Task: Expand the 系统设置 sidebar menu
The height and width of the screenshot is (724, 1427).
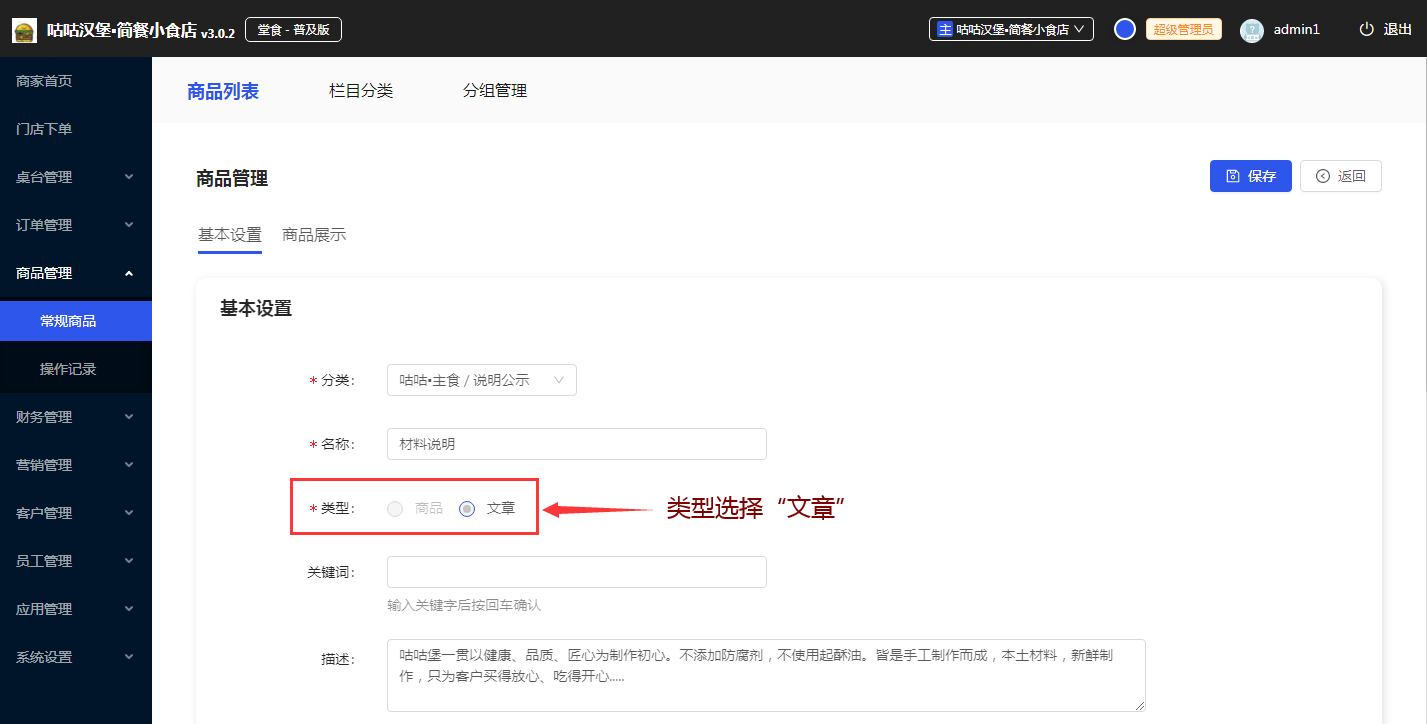Action: coord(76,657)
